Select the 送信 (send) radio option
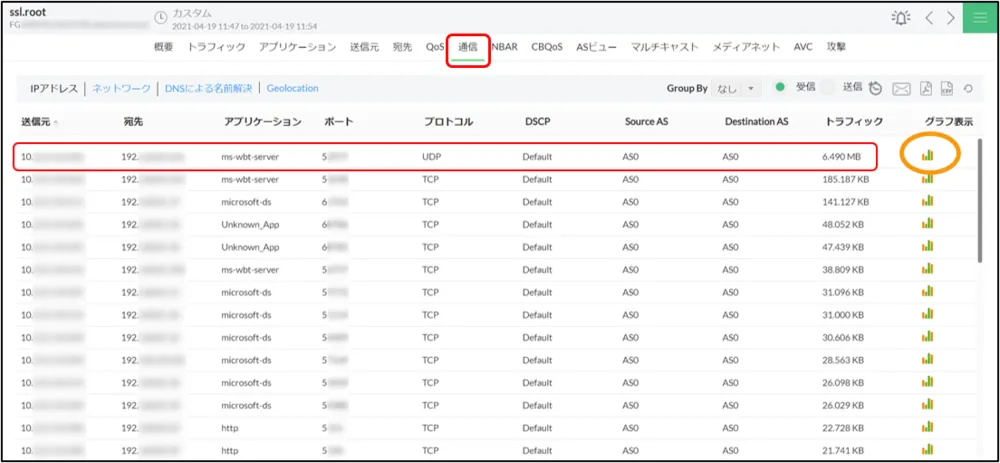This screenshot has height=463, width=1000. 827,87
